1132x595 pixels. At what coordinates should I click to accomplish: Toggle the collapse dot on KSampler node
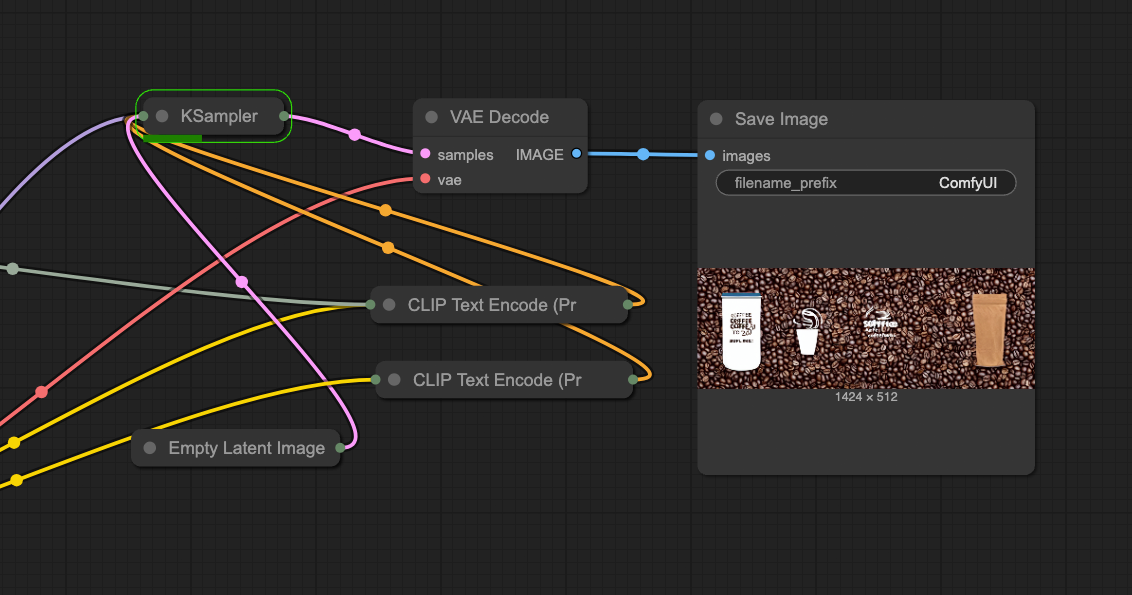click(x=162, y=116)
